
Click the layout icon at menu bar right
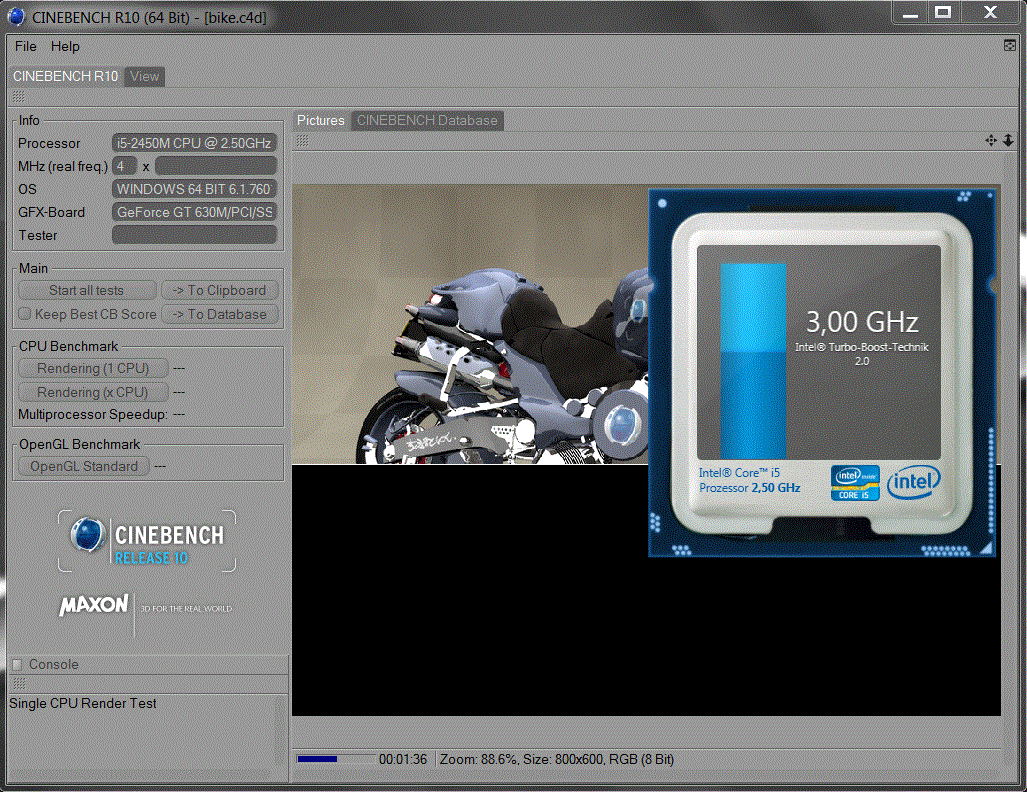pyautogui.click(x=1009, y=45)
